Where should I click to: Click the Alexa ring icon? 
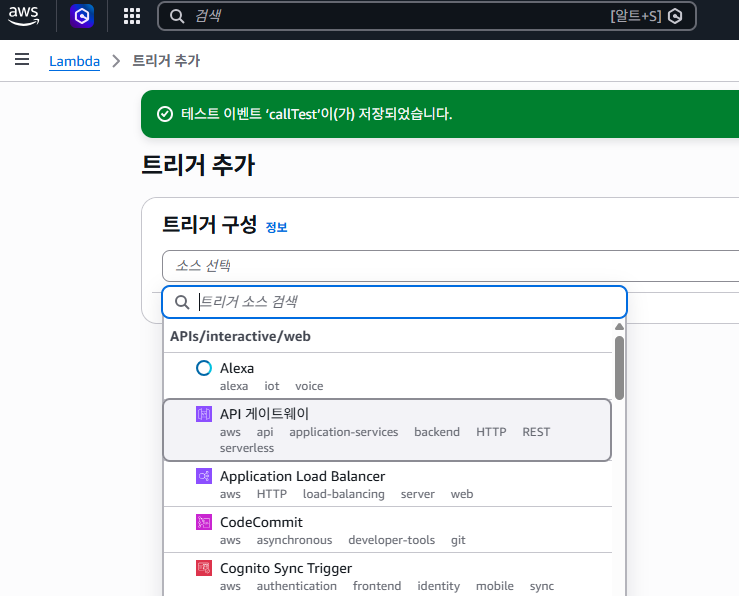point(204,368)
